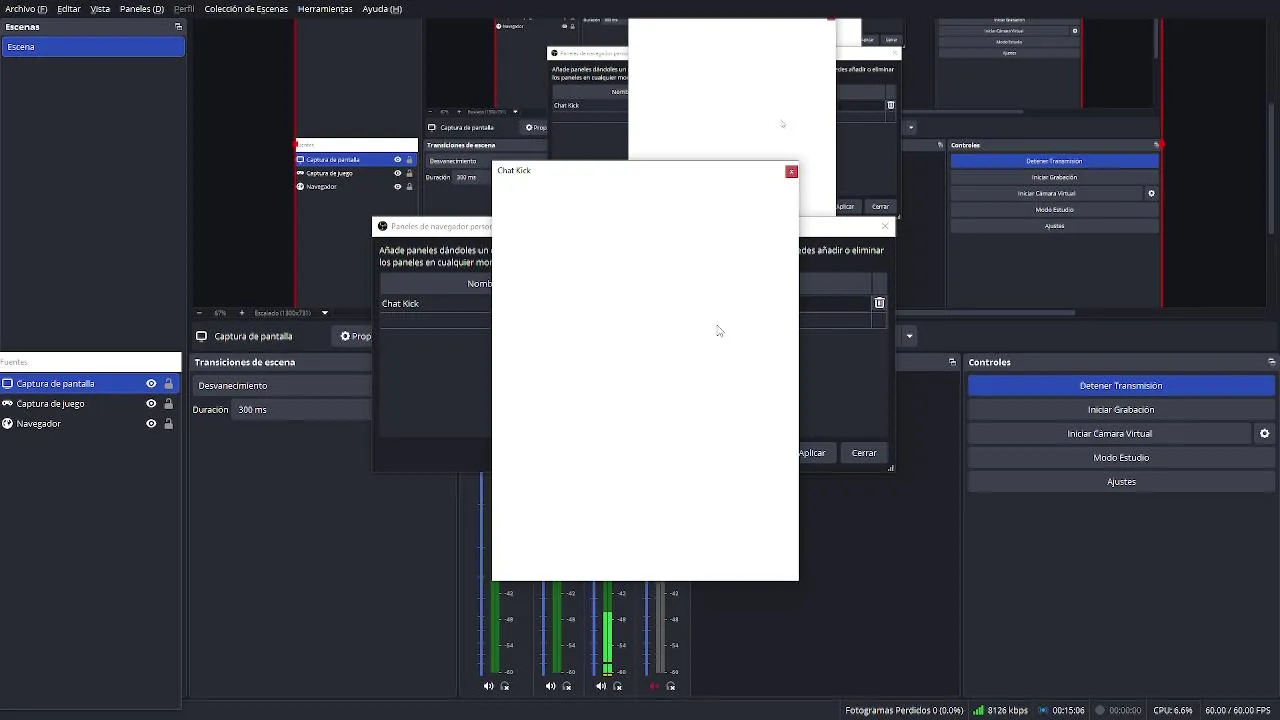1280x720 pixels.
Task: Open the Desvanecimiento transition dropdown in main window
Action: click(x=282, y=386)
